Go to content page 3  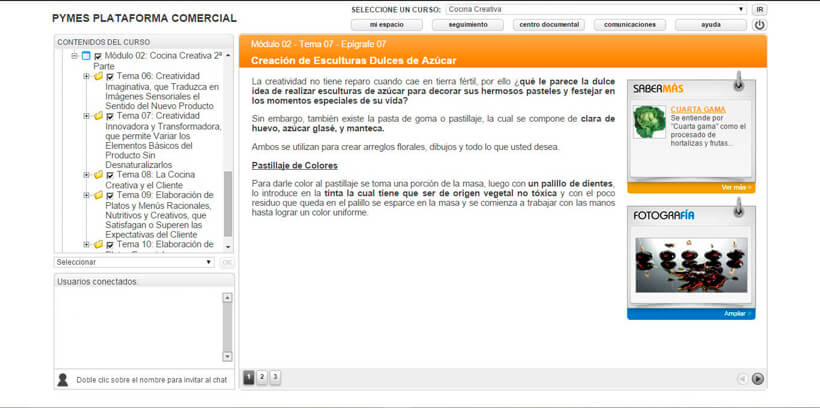click(275, 377)
